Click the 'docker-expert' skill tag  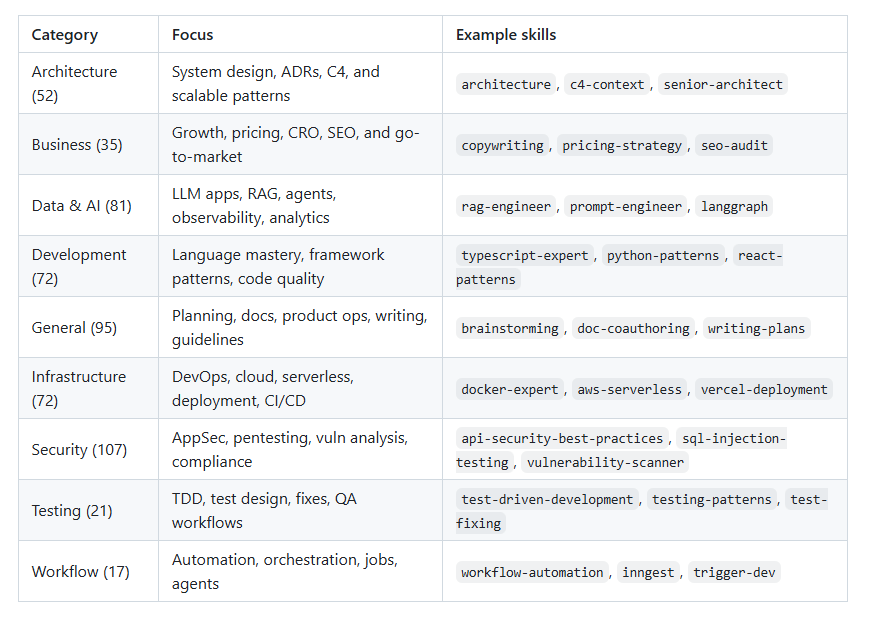coord(510,390)
